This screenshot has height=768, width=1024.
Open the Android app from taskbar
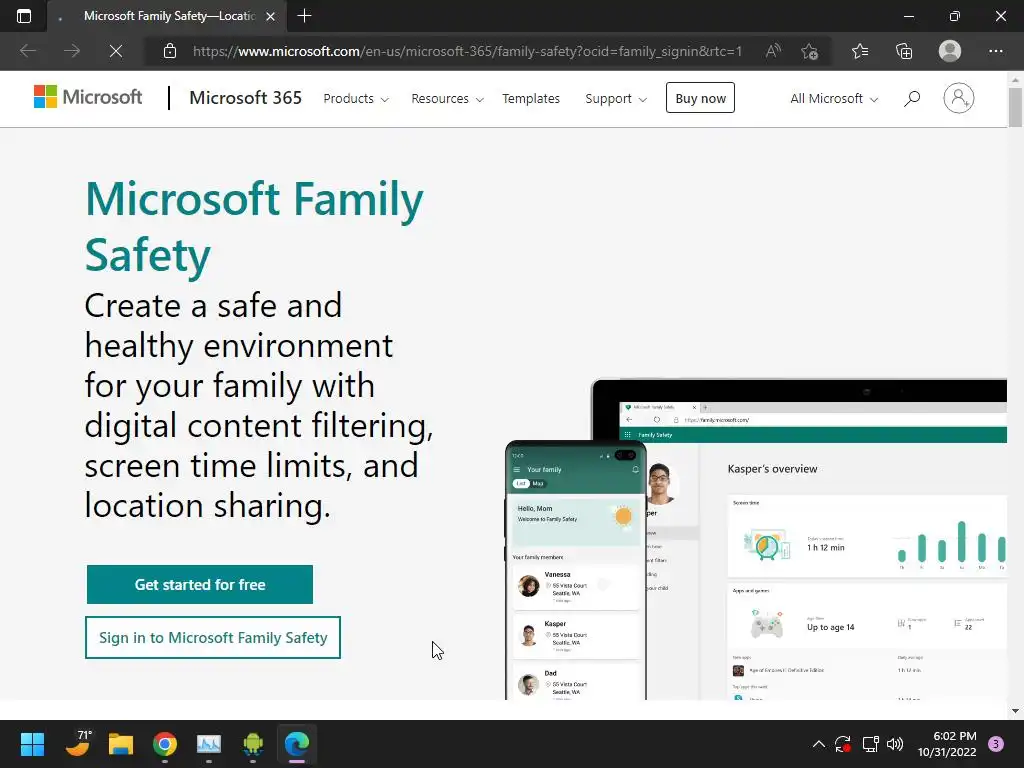[253, 744]
